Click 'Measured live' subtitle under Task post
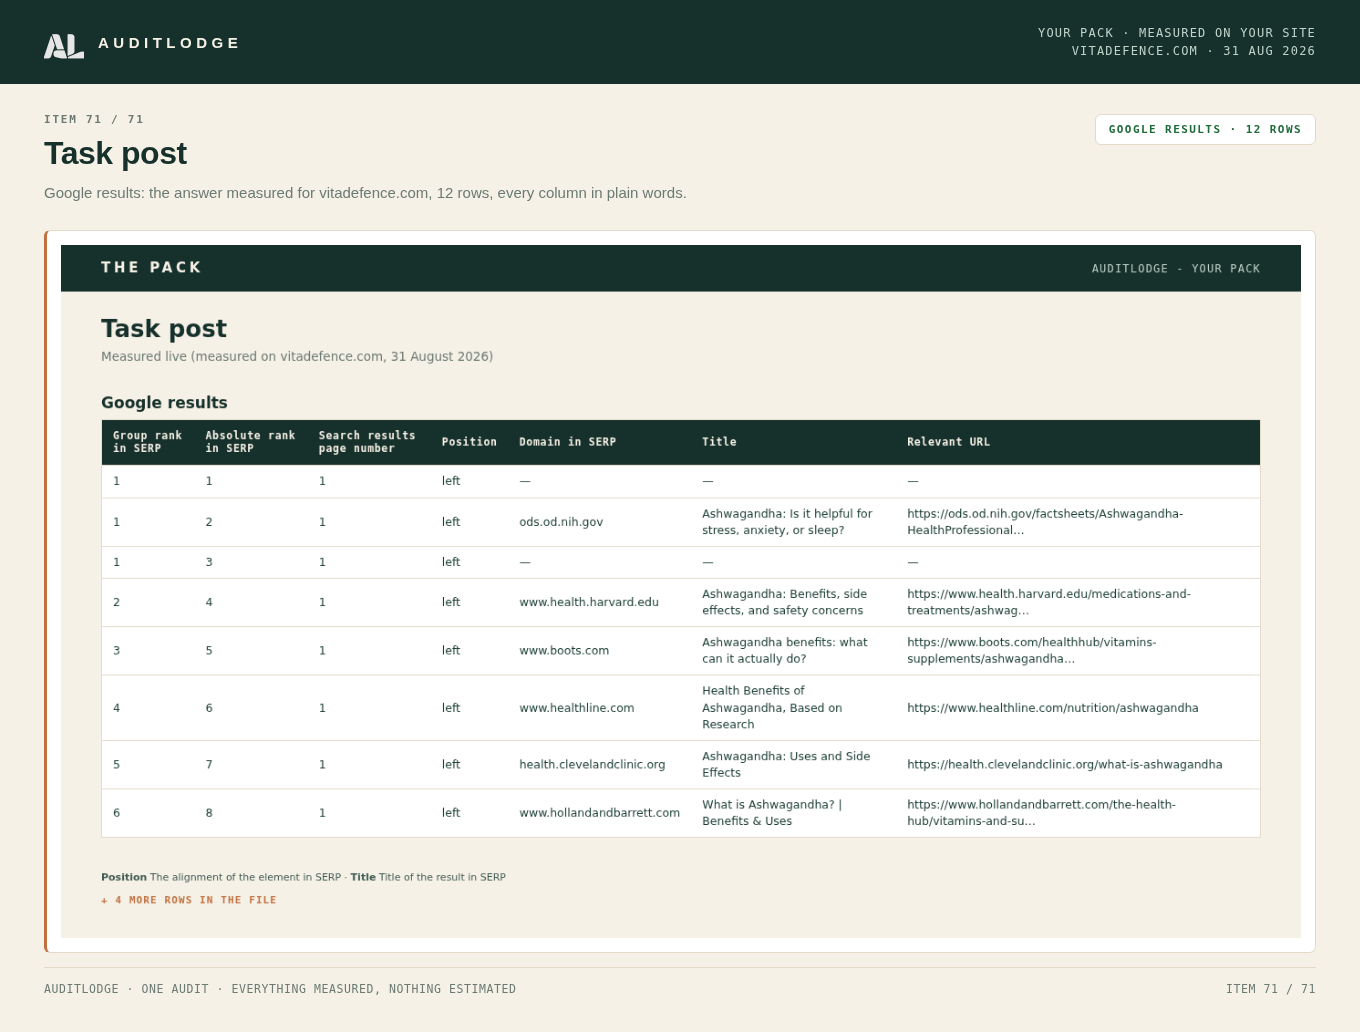 pos(297,356)
